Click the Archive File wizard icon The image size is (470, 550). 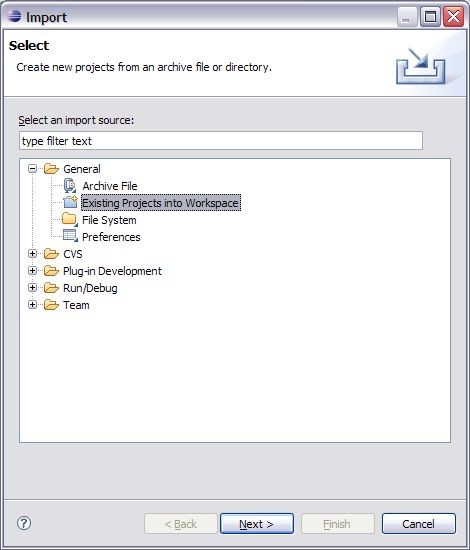coord(70,186)
